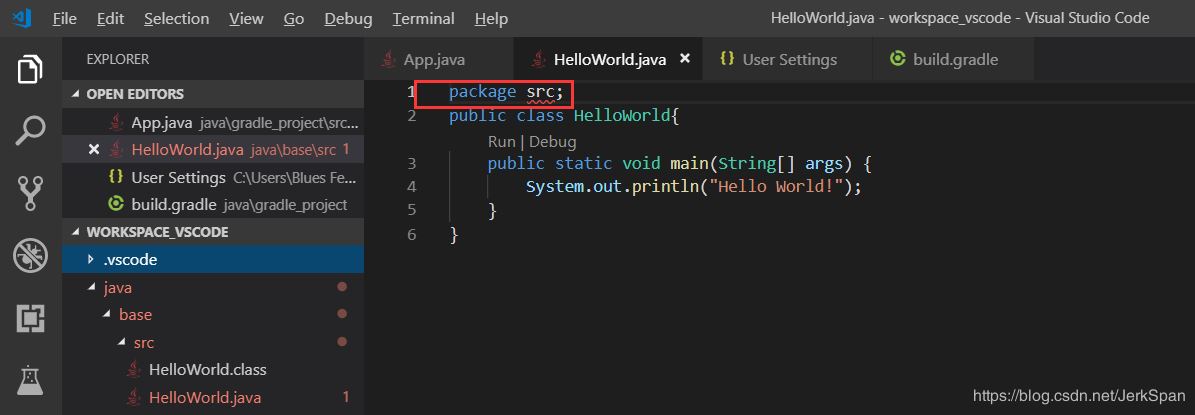Collapse the base folder

point(213,314)
